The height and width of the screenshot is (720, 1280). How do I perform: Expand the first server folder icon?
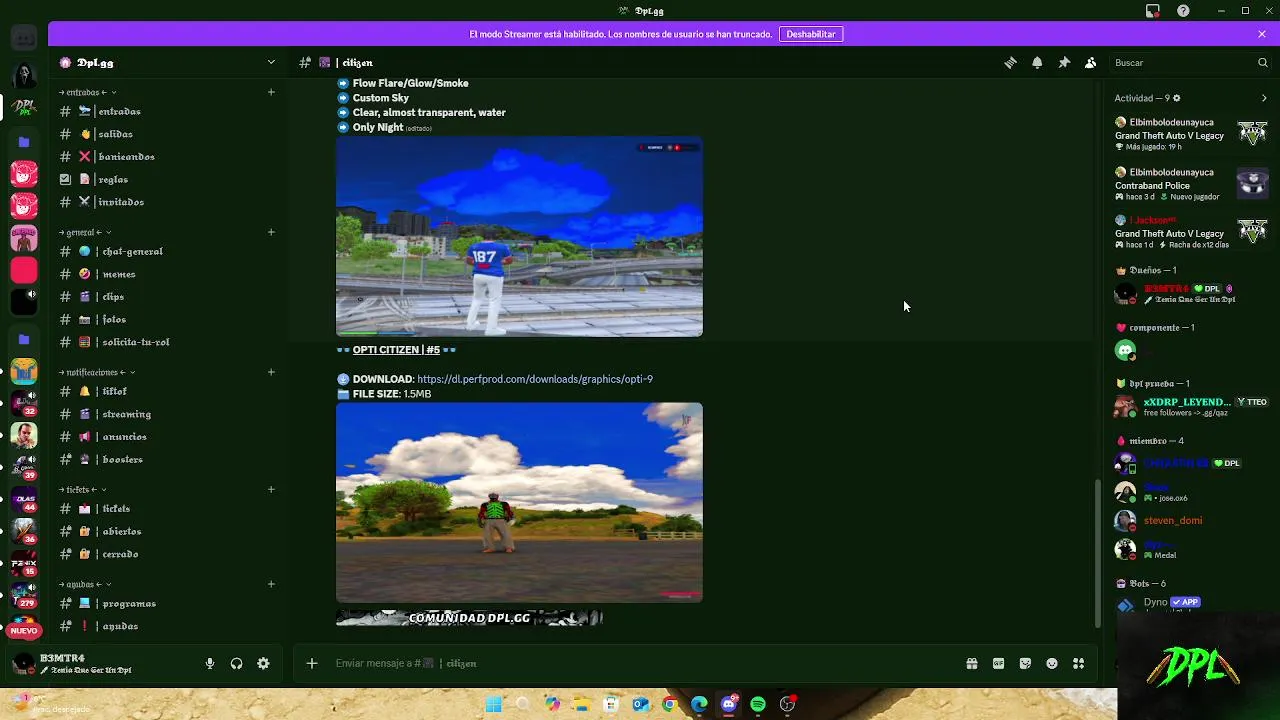coord(24,142)
